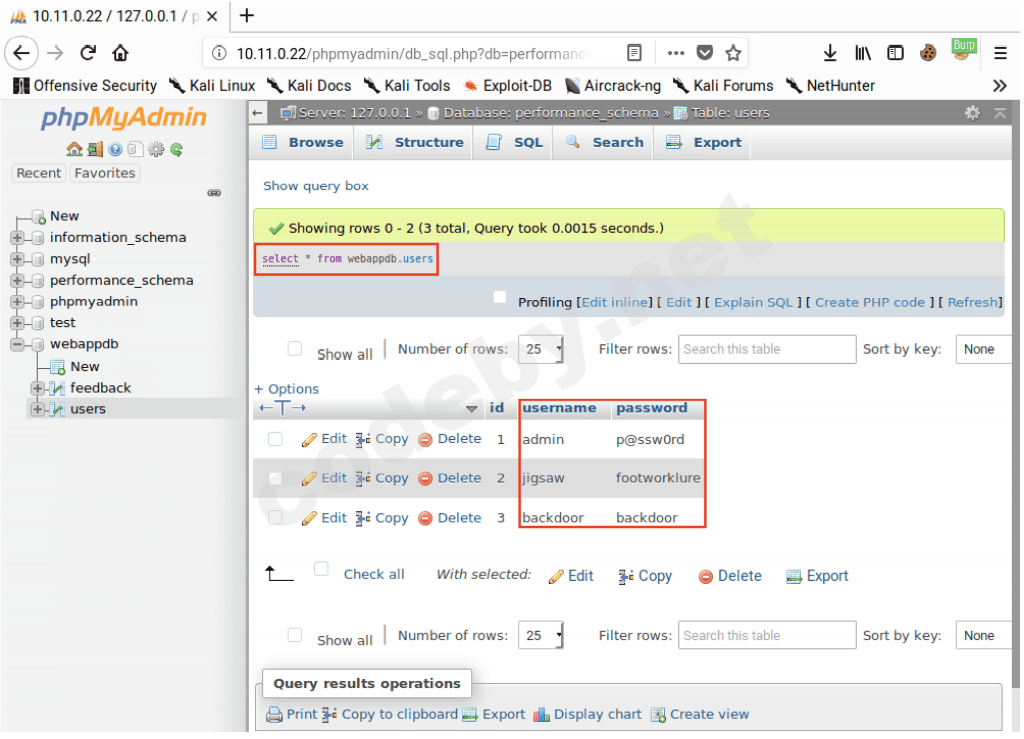
Task: Go back using browser back arrow
Action: click(22, 53)
